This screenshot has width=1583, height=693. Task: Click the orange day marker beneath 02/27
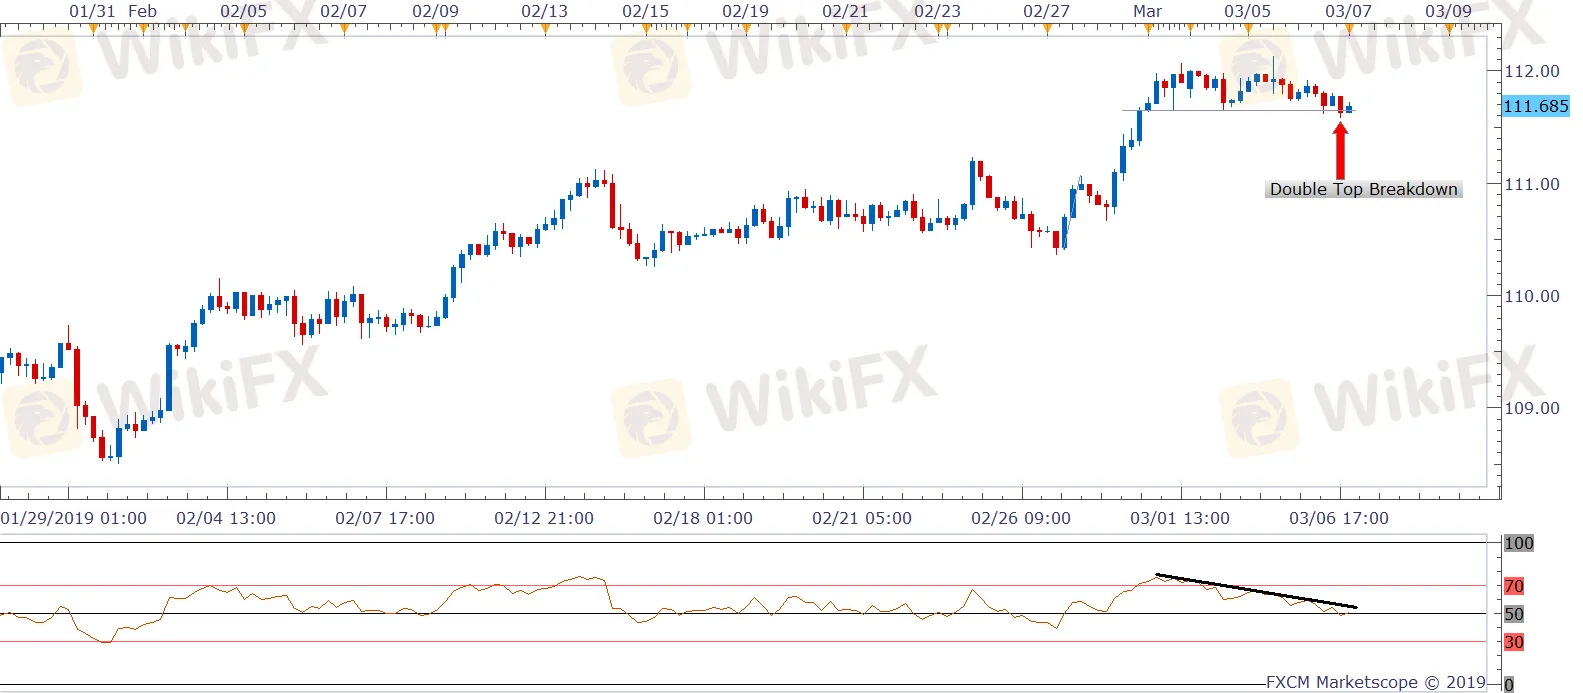[1047, 29]
